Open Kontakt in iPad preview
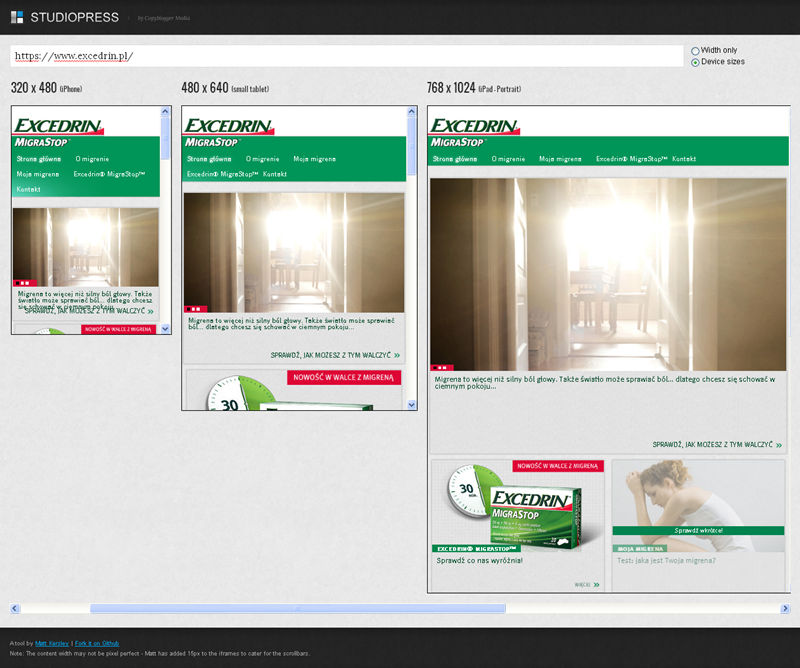800x668 pixels. point(684,159)
